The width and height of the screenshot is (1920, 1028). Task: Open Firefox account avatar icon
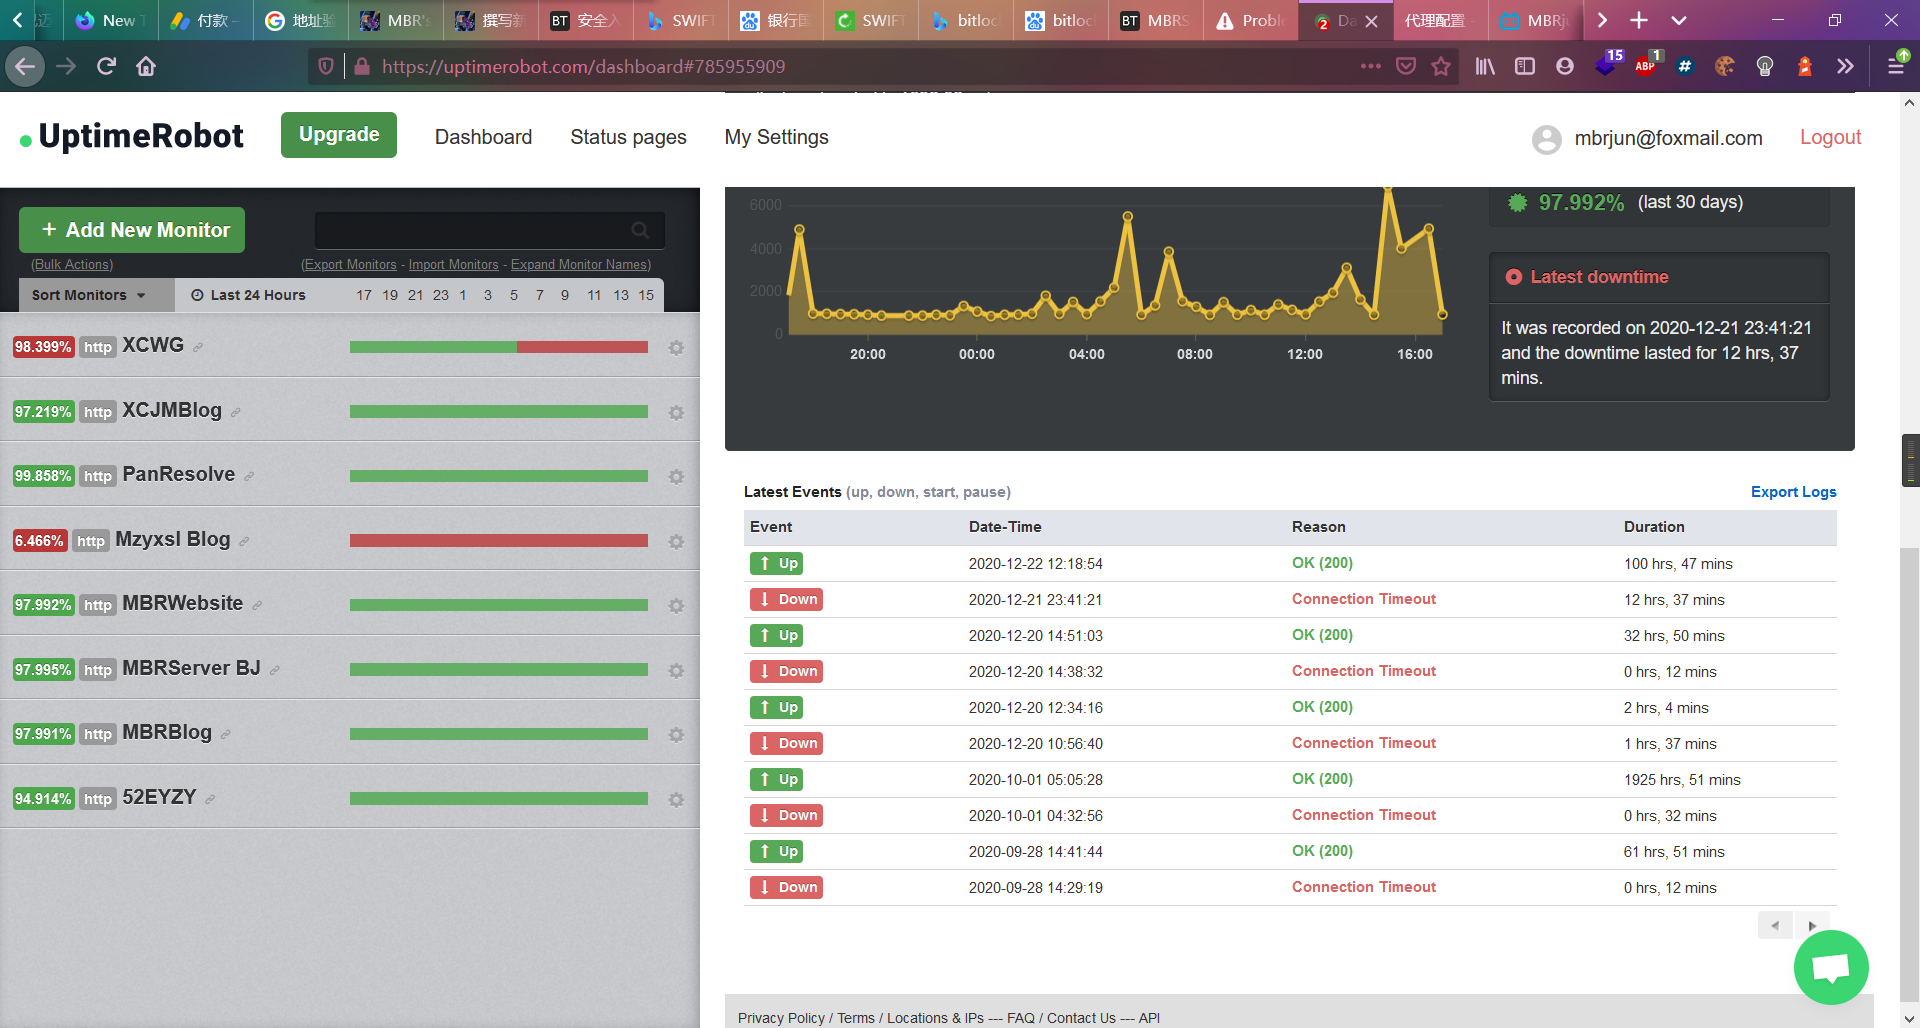click(x=1565, y=66)
